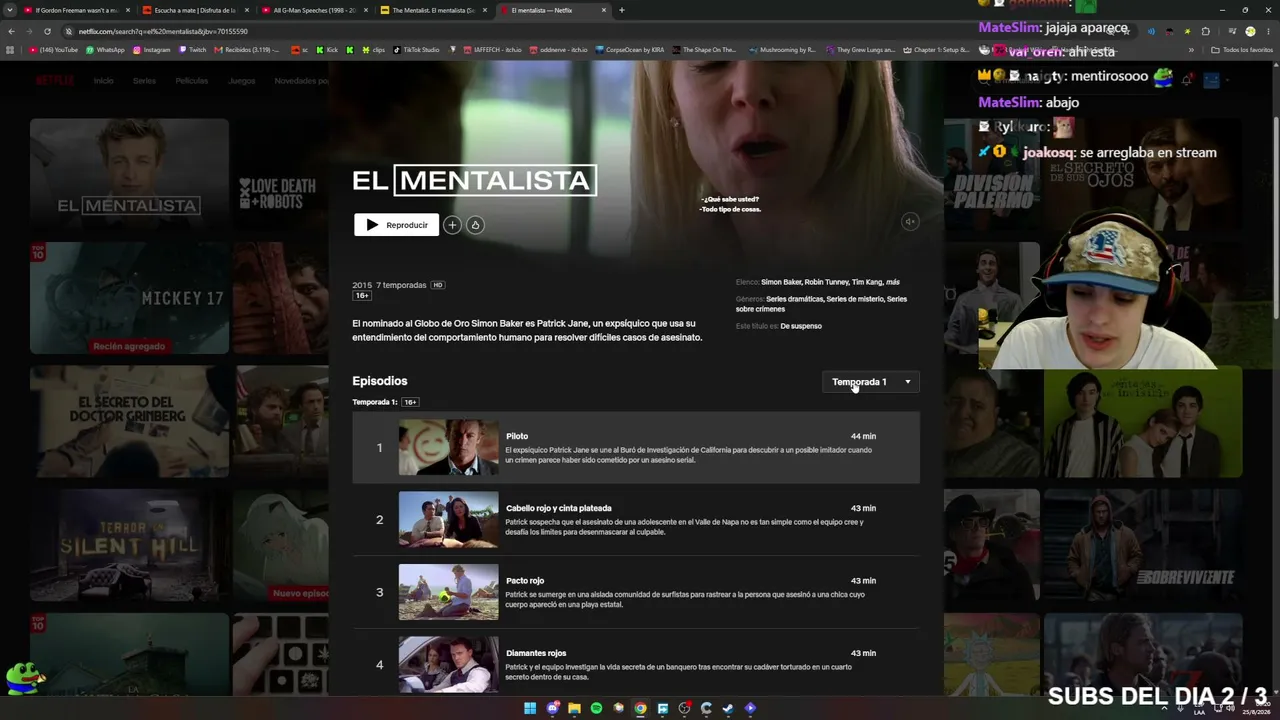Toggle the preview trailer sound button
Image resolution: width=1280 pixels, height=720 pixels.
(x=909, y=222)
